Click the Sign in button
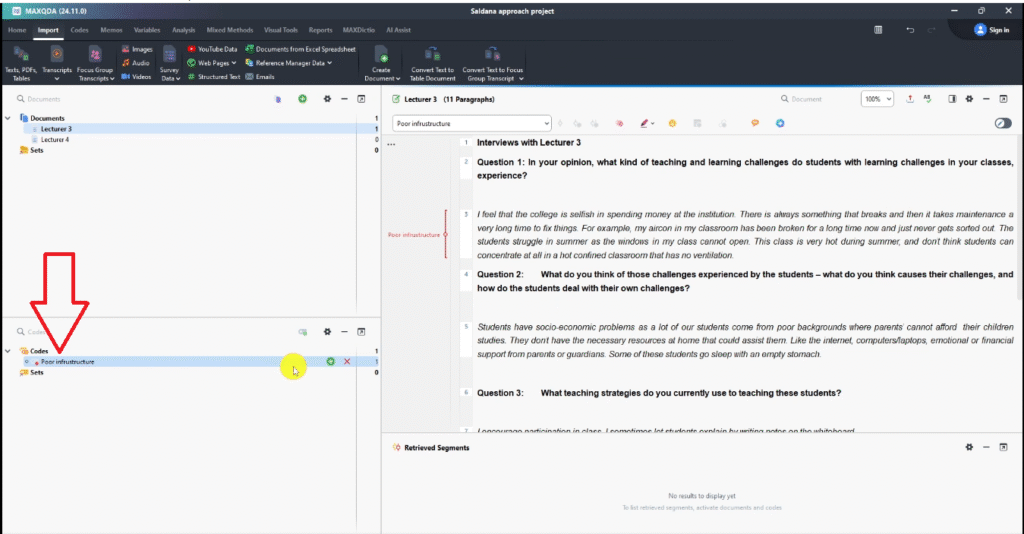 click(991, 30)
